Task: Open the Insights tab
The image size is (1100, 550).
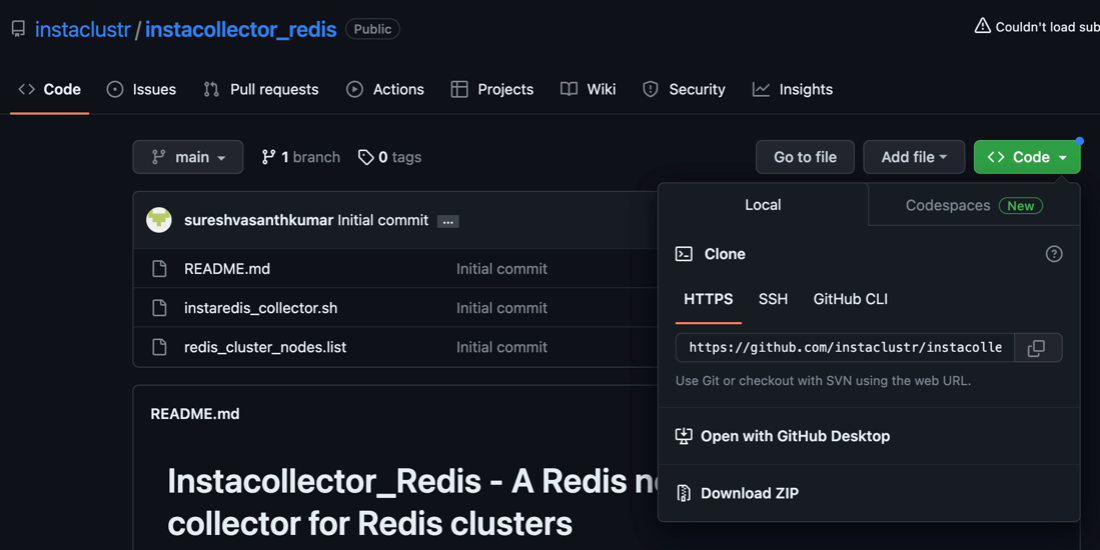Action: tap(792, 89)
